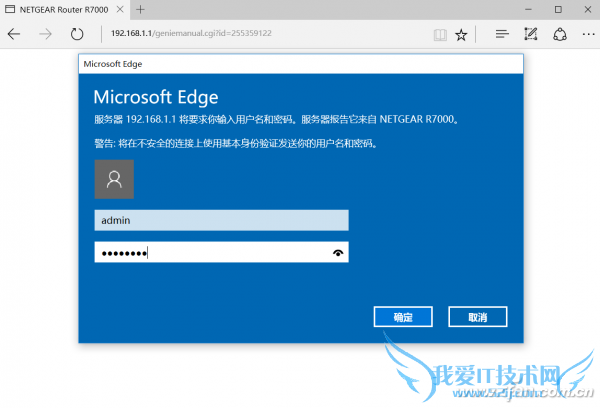Refresh the current page
Screen dimensions: 600x408
[x=77, y=34]
